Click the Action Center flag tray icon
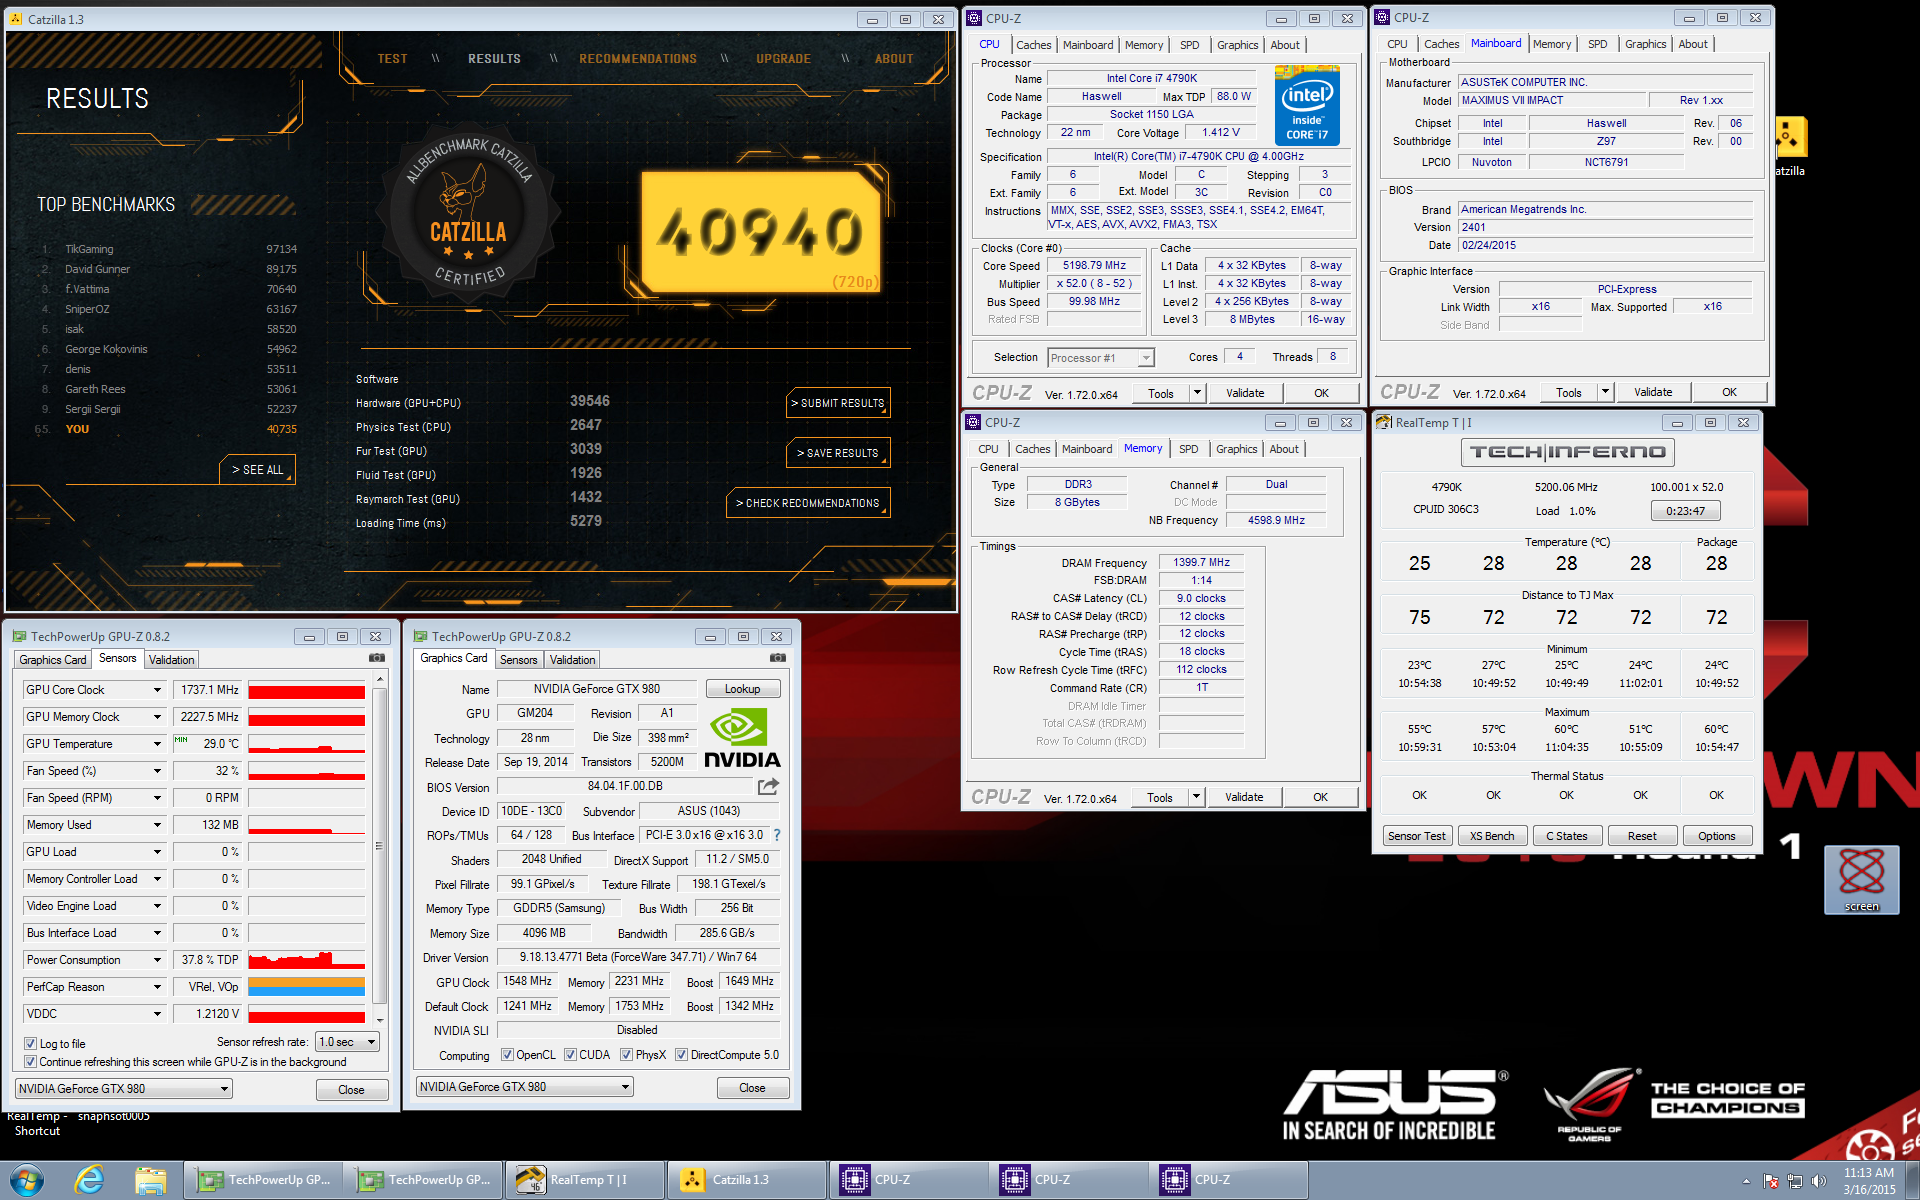Viewport: 1920px width, 1200px height. pos(1771,1181)
